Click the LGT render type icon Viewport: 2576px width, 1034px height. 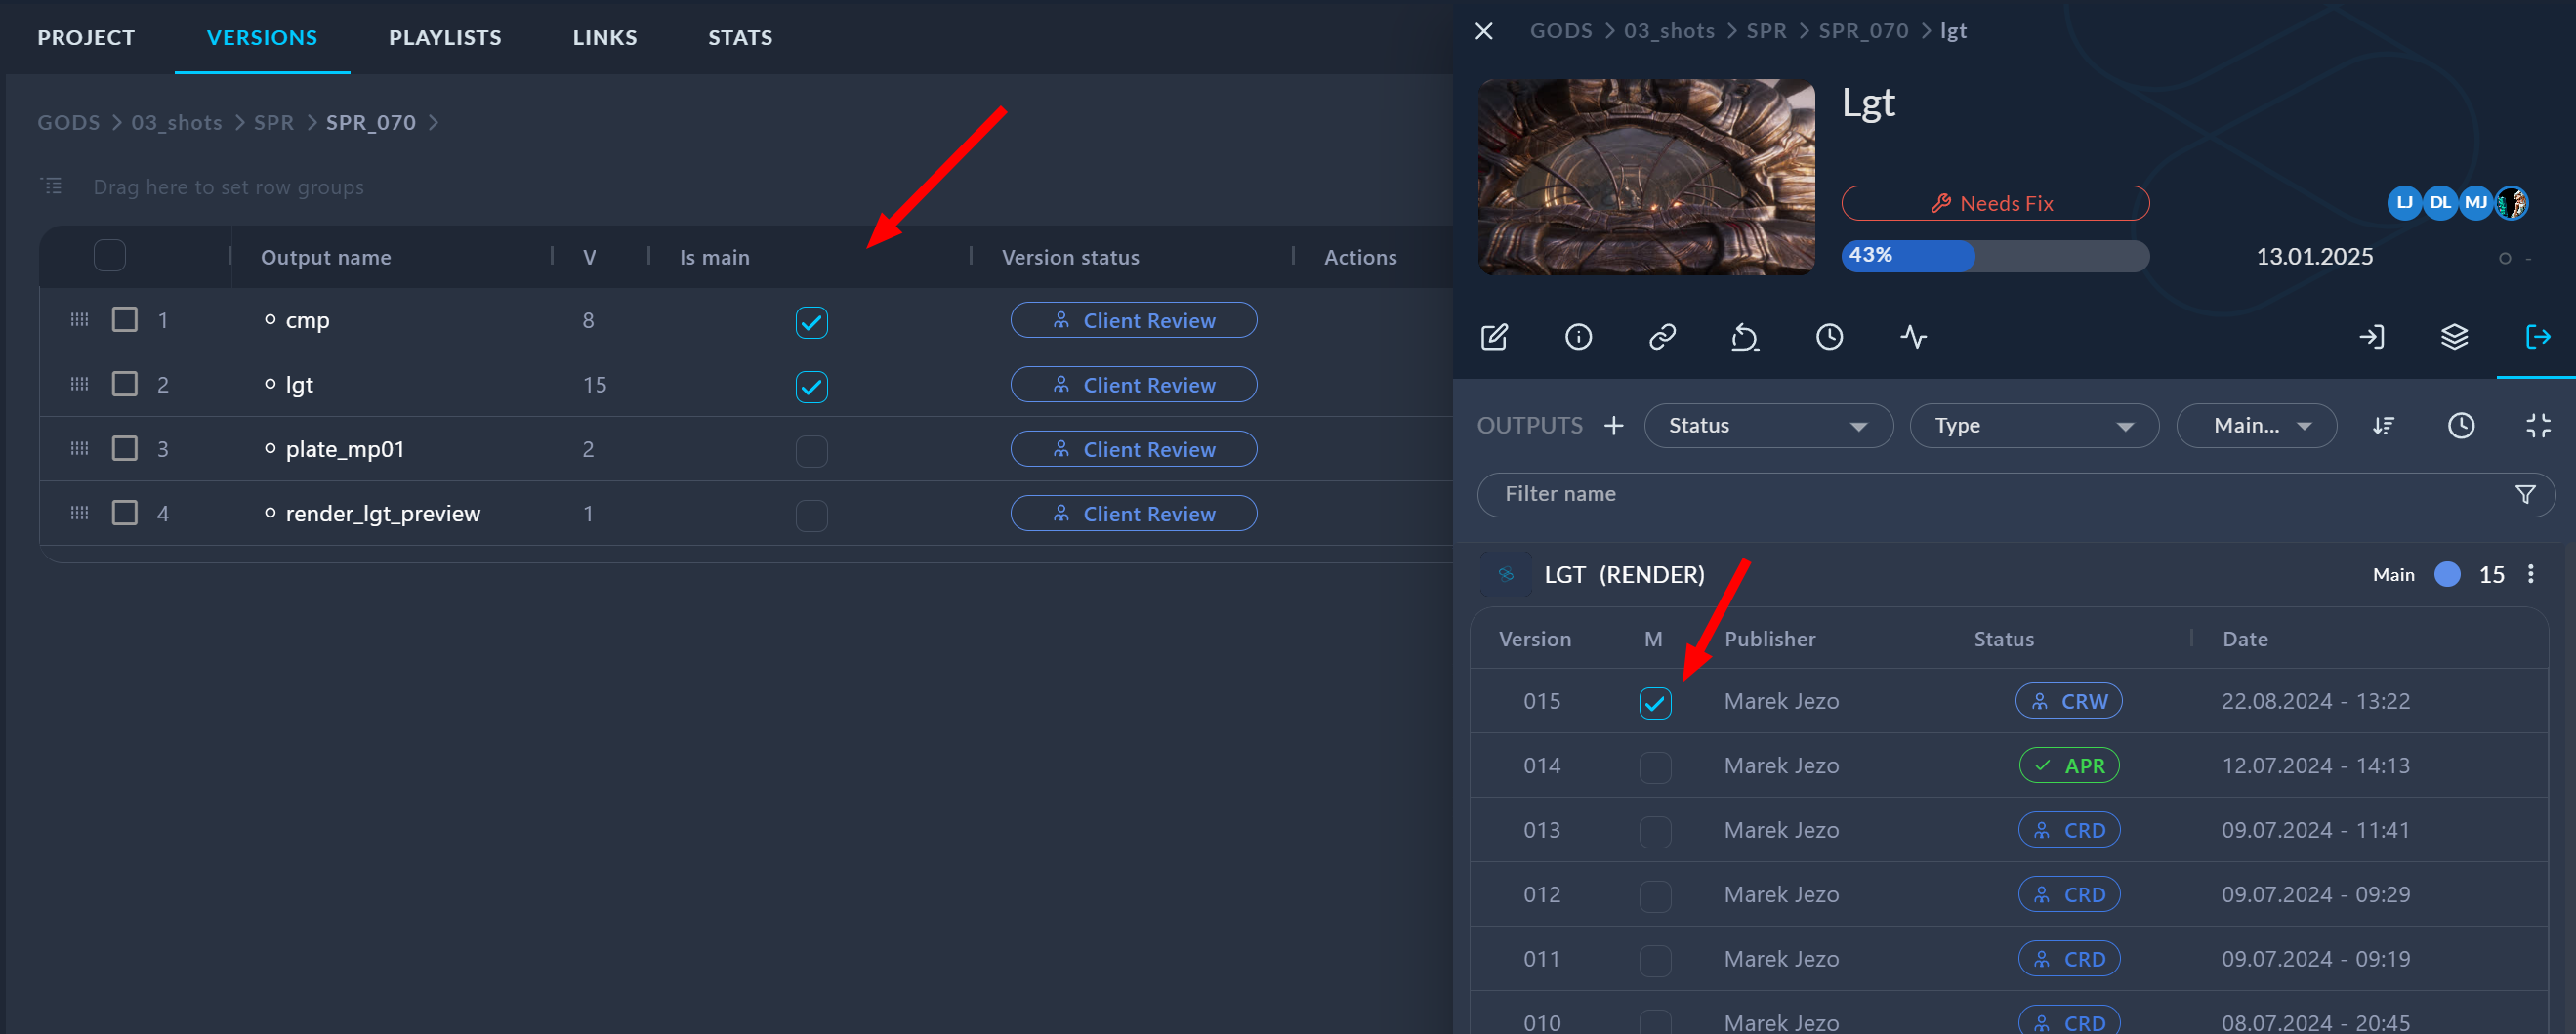[x=1506, y=574]
